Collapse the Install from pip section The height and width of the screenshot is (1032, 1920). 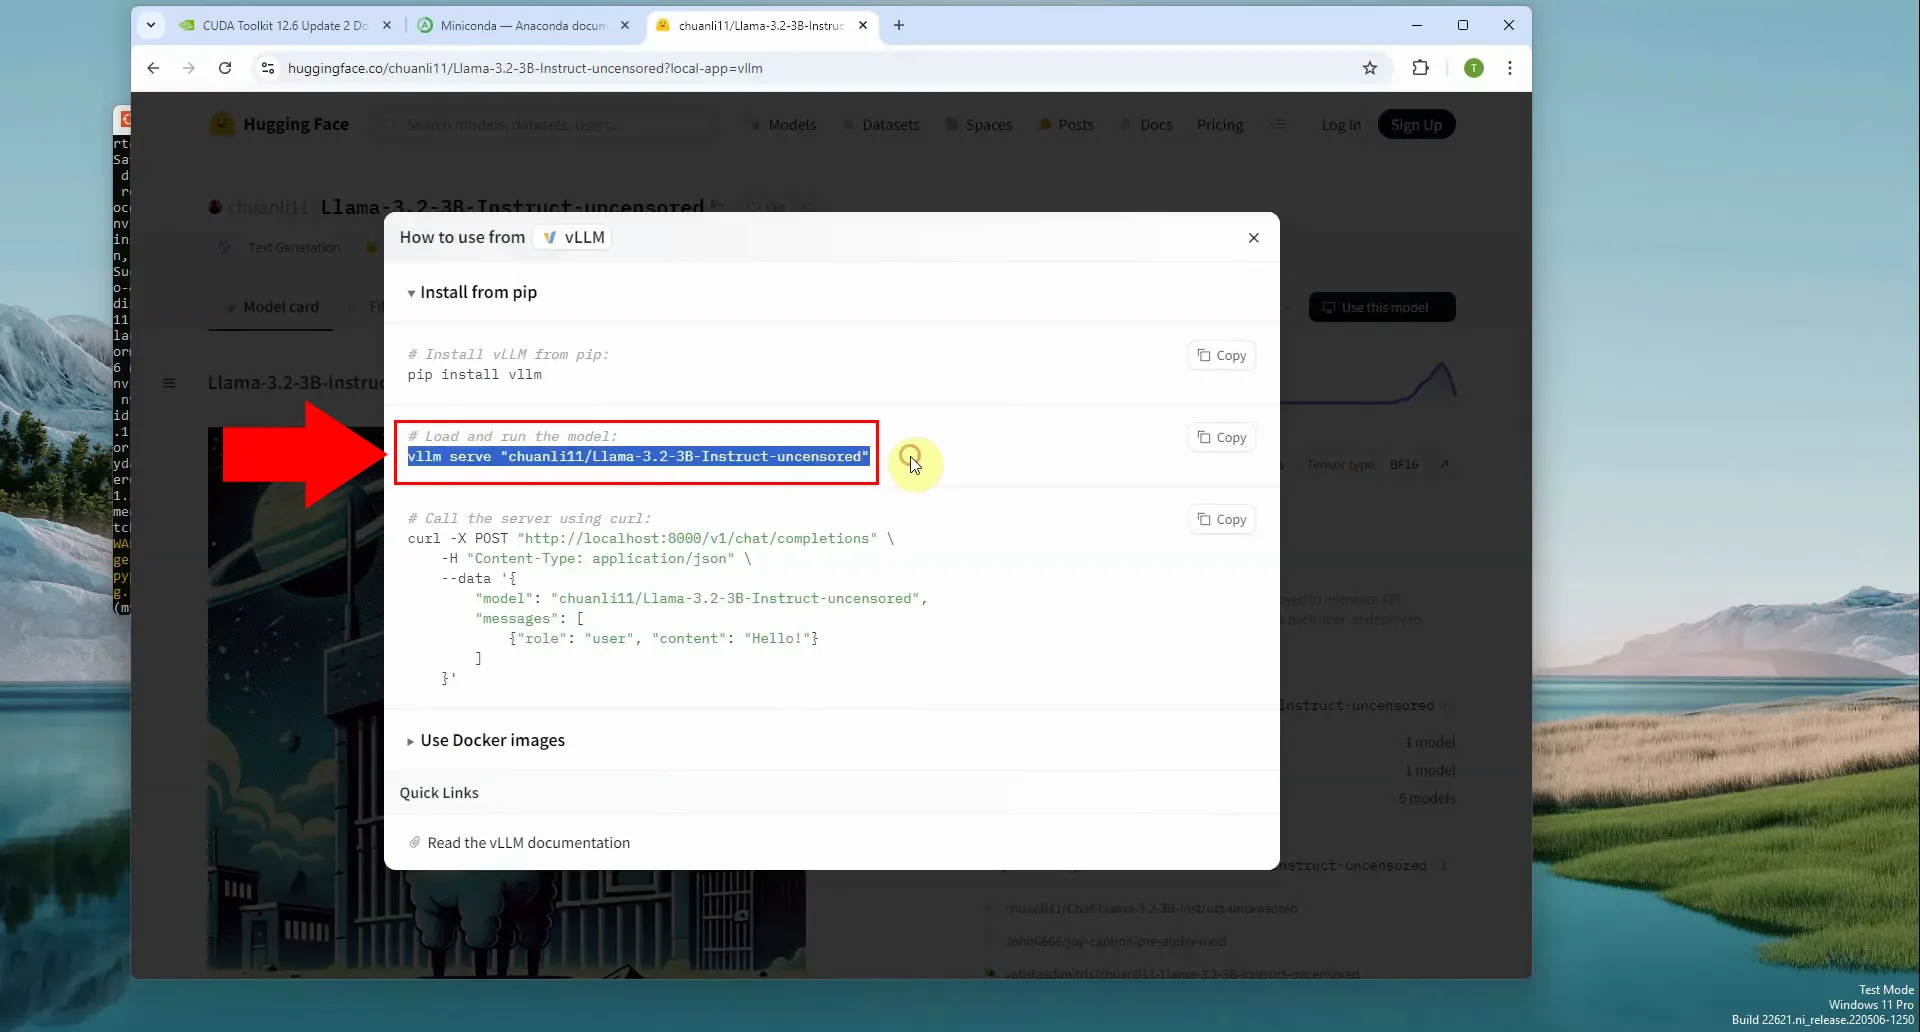click(x=472, y=292)
